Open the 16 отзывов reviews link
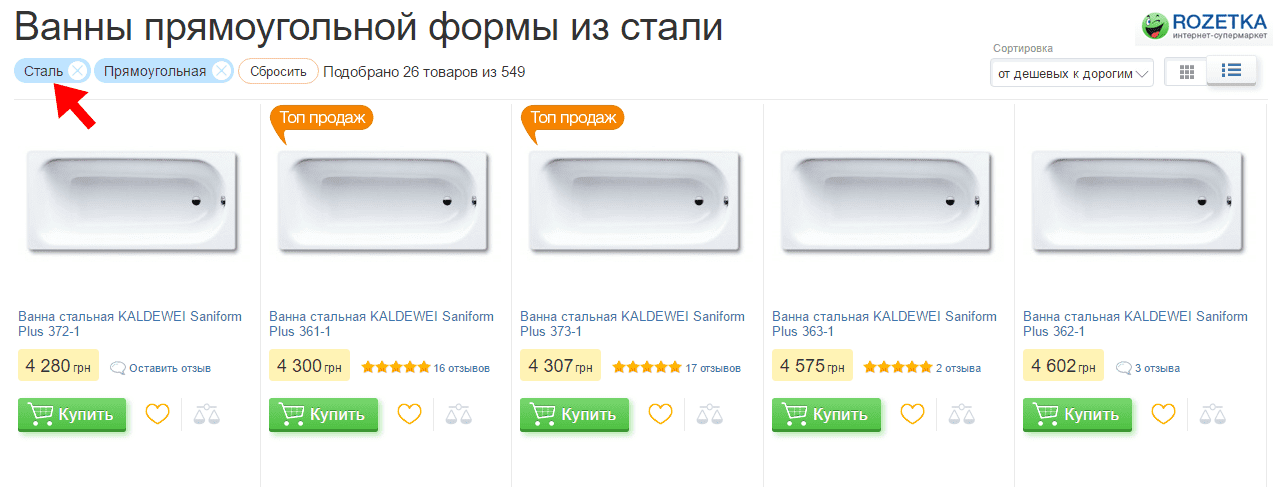The width and height of the screenshot is (1278, 487). point(461,368)
